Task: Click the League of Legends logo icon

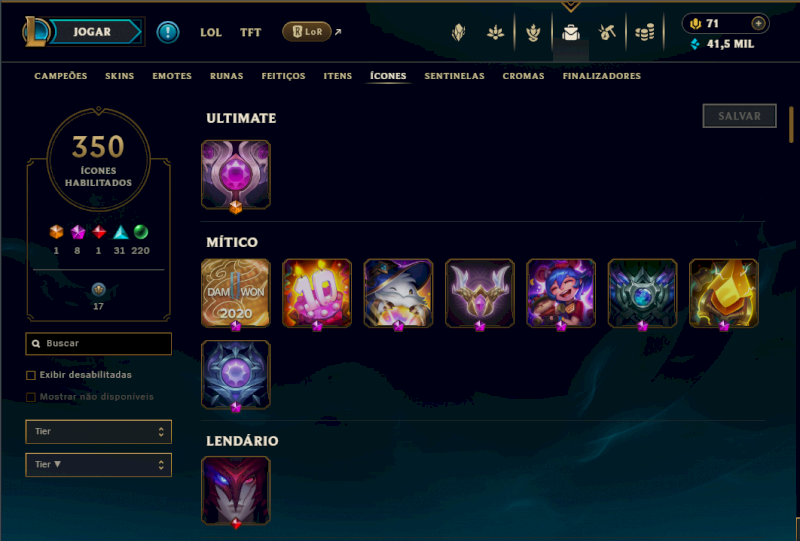Action: click(x=35, y=32)
